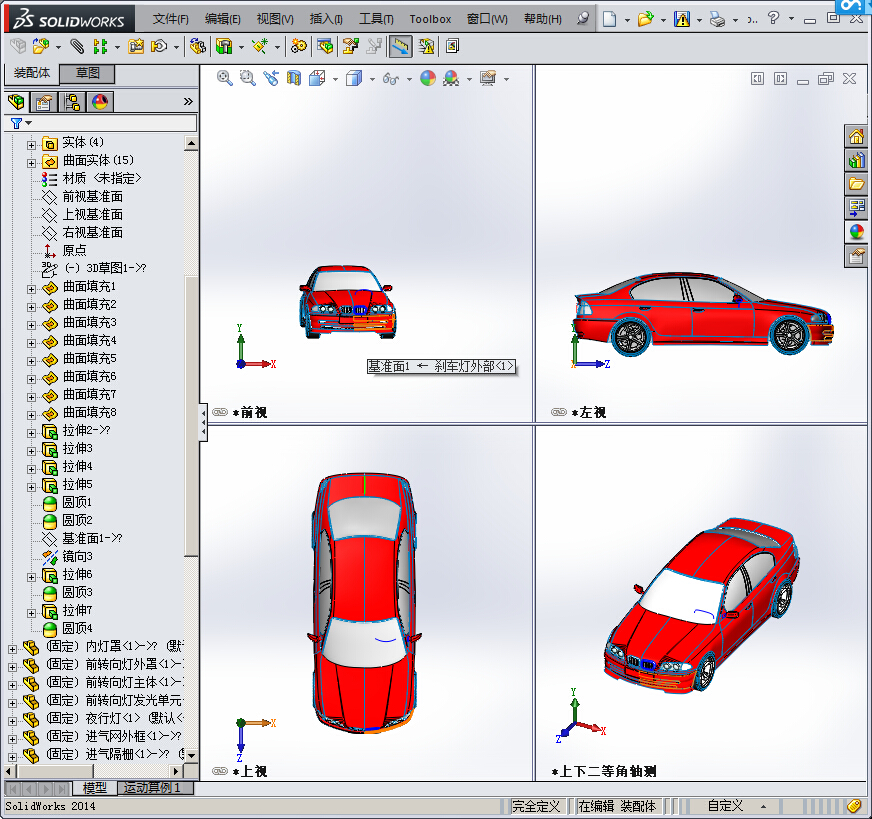Switch to the 草图 command tab

(x=87, y=73)
